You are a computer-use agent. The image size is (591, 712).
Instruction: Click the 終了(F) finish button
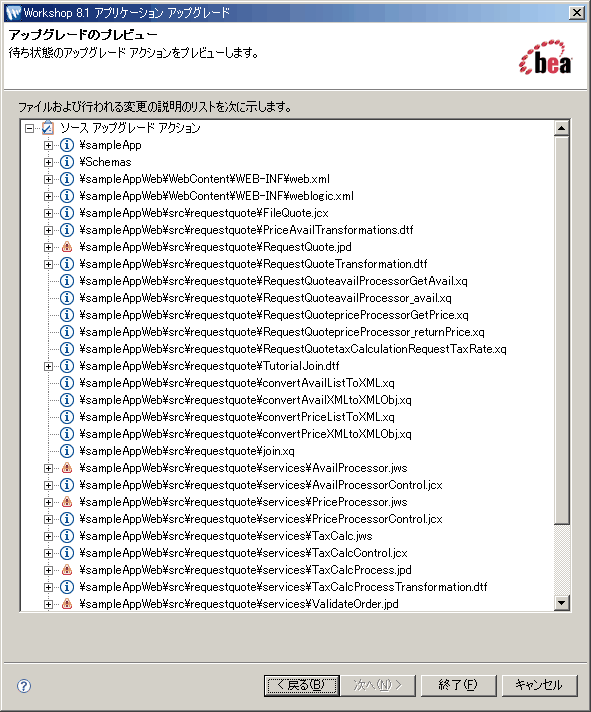coord(458,685)
